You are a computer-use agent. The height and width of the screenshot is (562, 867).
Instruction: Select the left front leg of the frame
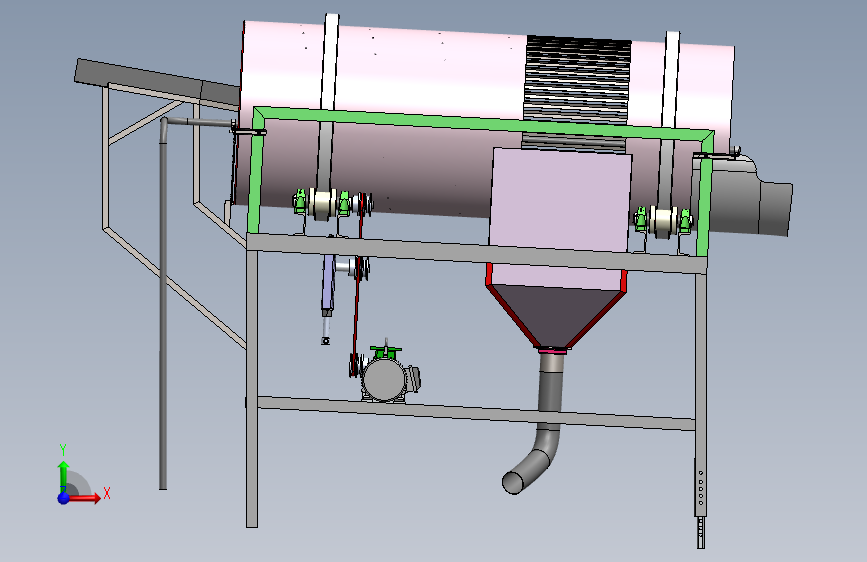click(252, 387)
